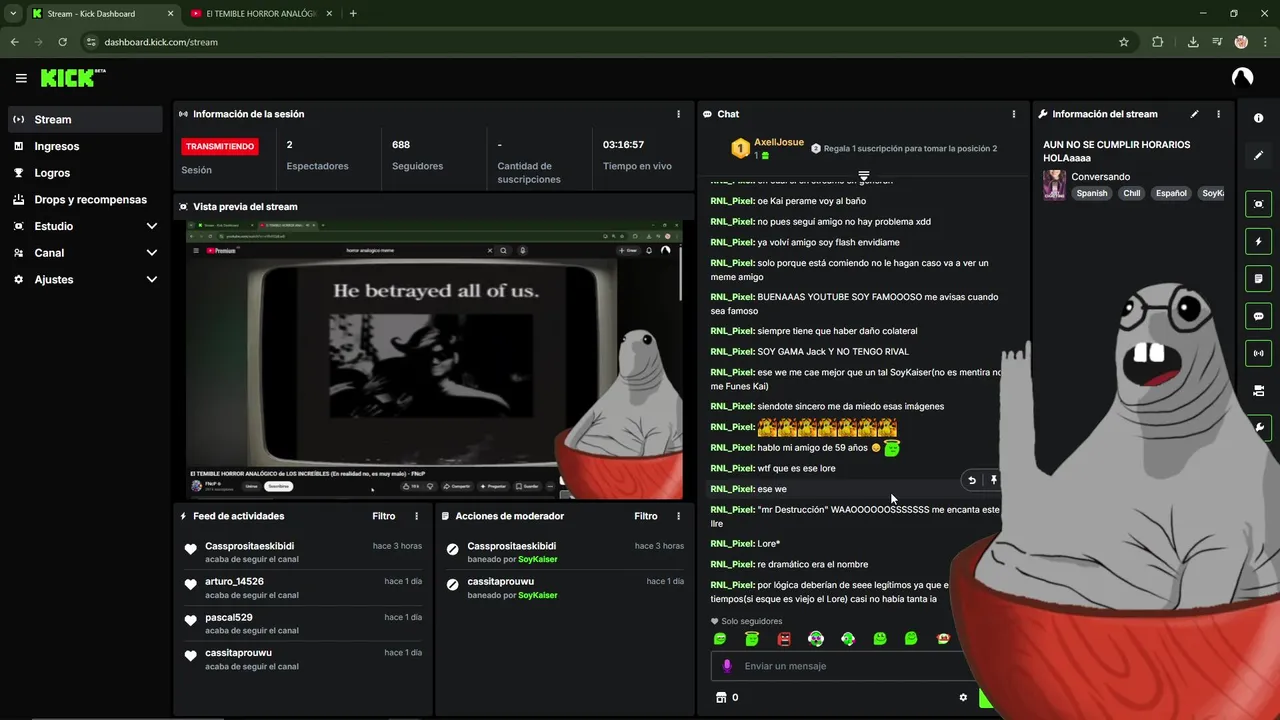Insert the first green smiling emote
Screen dimensions: 1280x720
point(720,638)
